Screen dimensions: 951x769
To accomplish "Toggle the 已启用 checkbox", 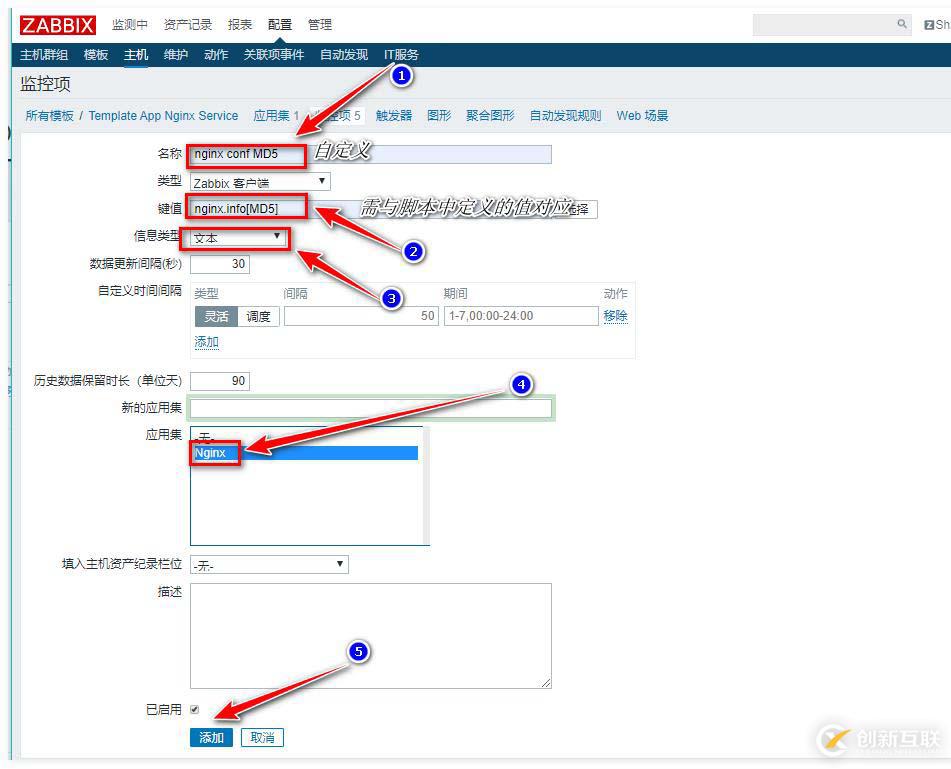I will (195, 709).
